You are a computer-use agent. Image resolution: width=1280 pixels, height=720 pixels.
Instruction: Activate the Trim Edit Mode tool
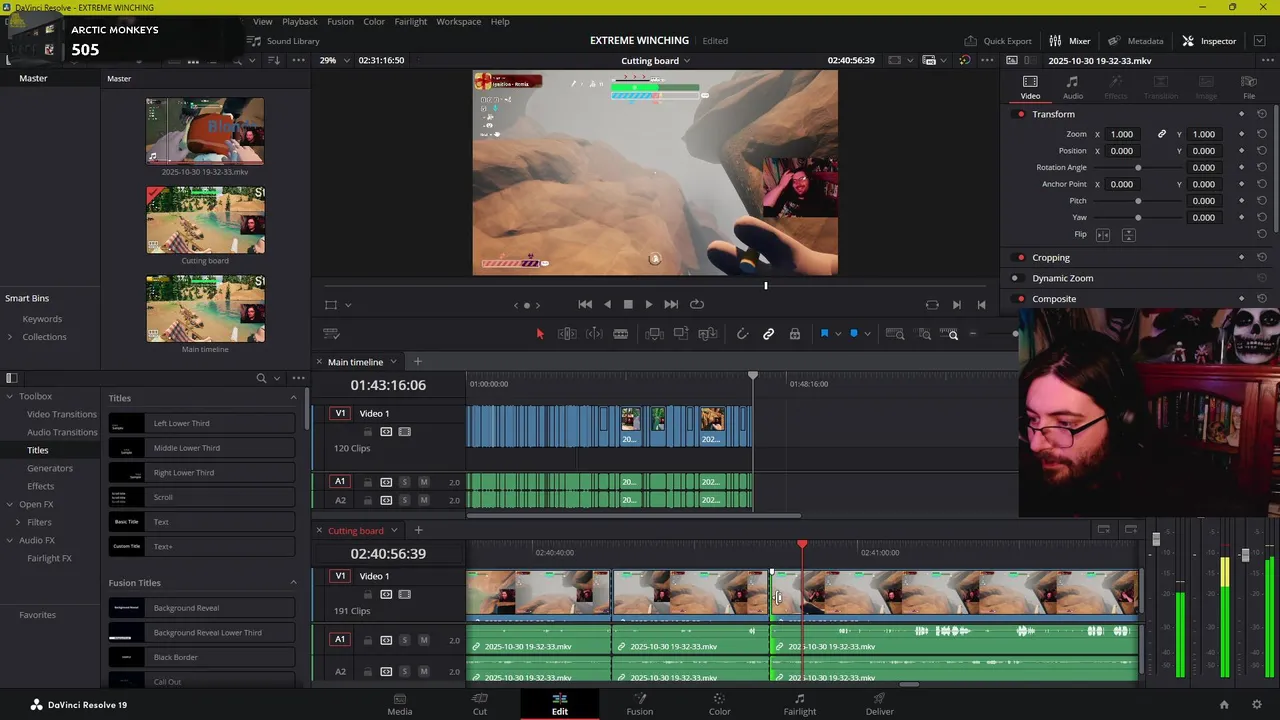567,334
